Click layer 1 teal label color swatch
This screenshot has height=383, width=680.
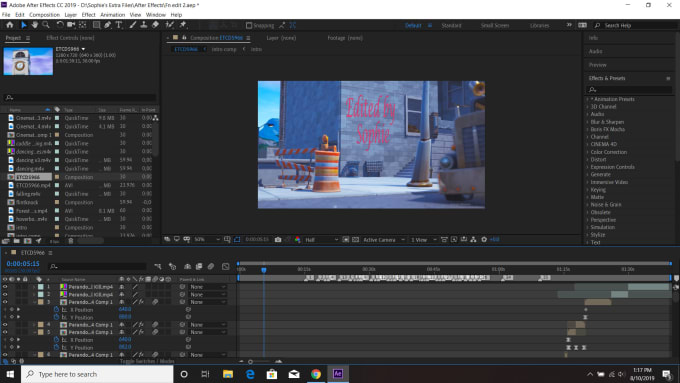[41, 287]
